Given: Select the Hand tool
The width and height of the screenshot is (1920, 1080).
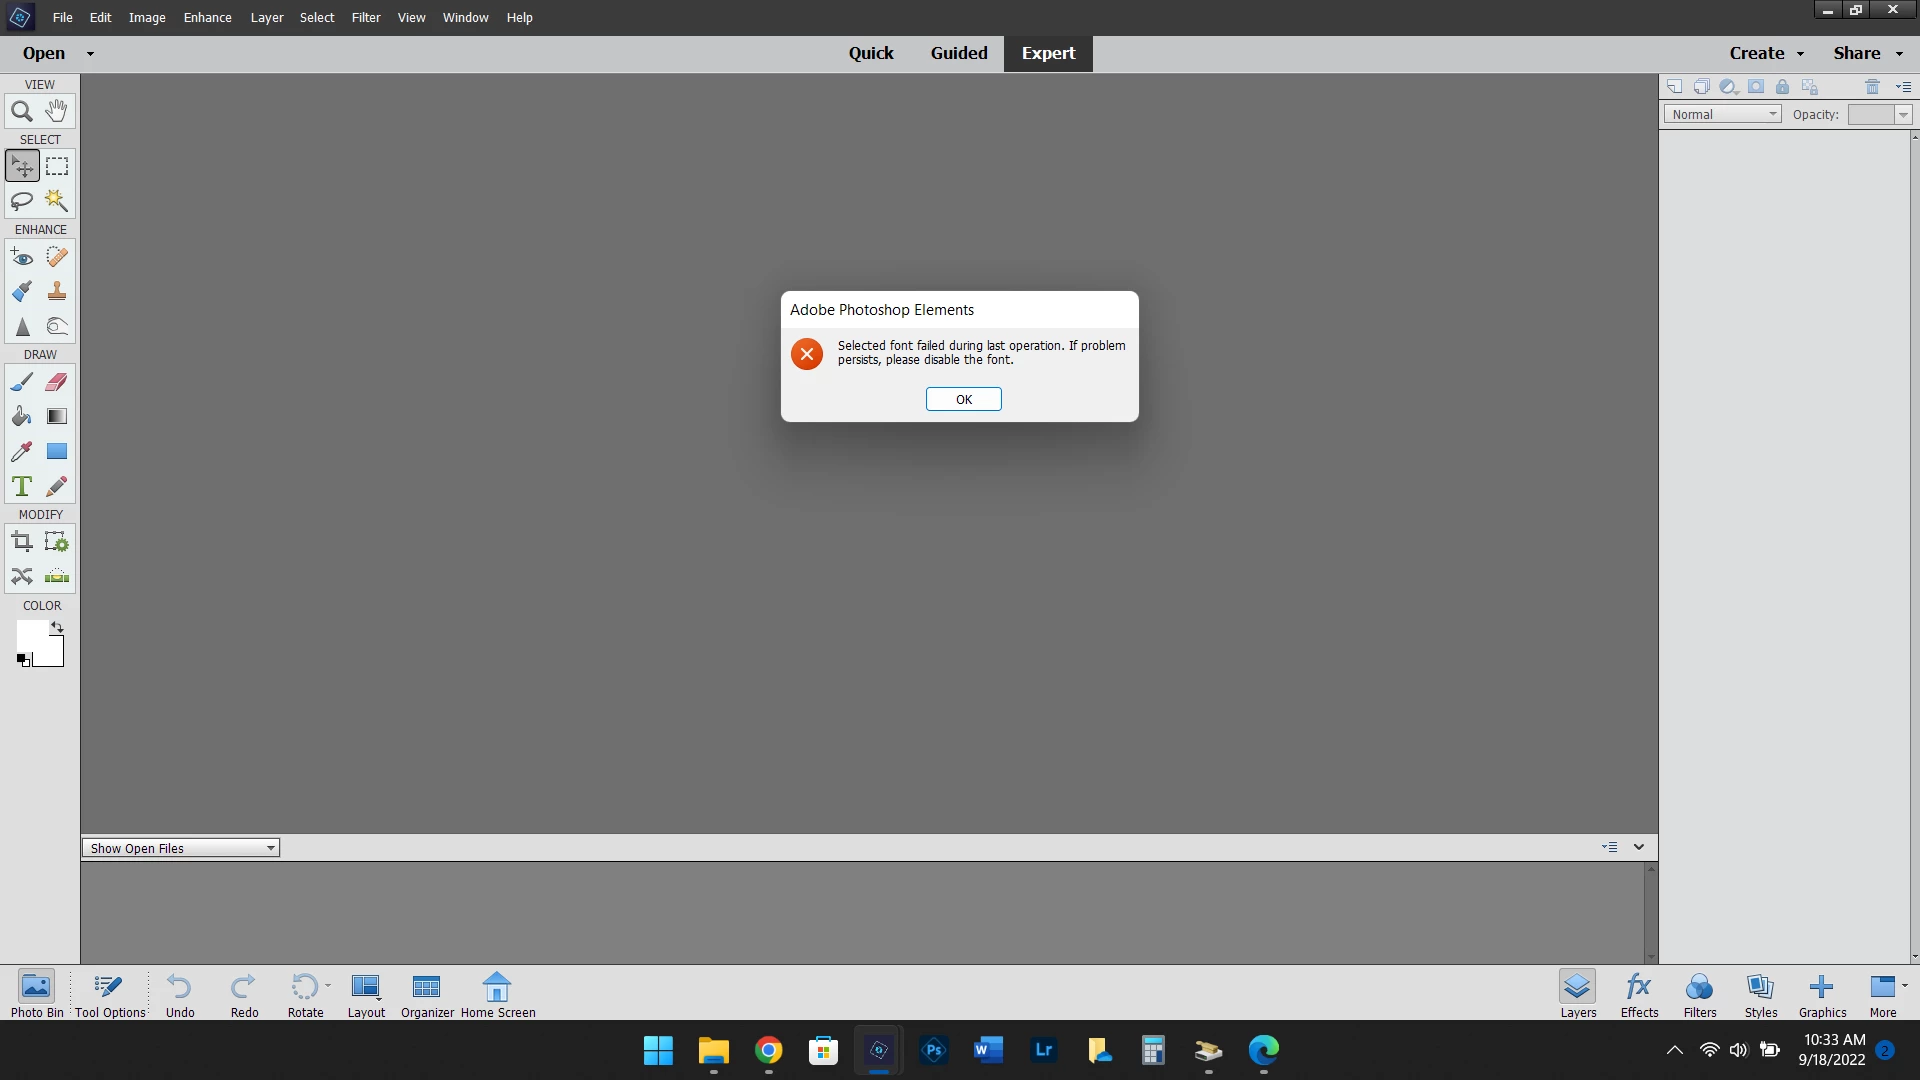Looking at the screenshot, I should (57, 110).
